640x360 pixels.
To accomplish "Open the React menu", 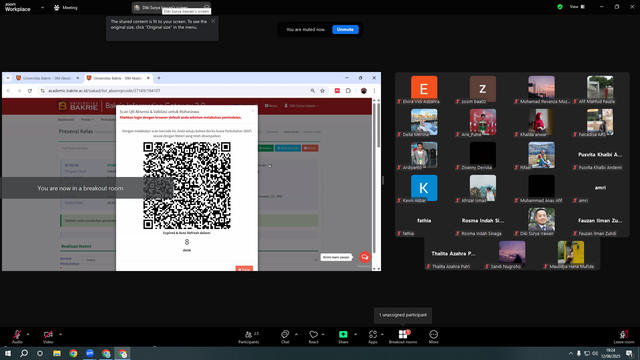I will tap(313, 337).
